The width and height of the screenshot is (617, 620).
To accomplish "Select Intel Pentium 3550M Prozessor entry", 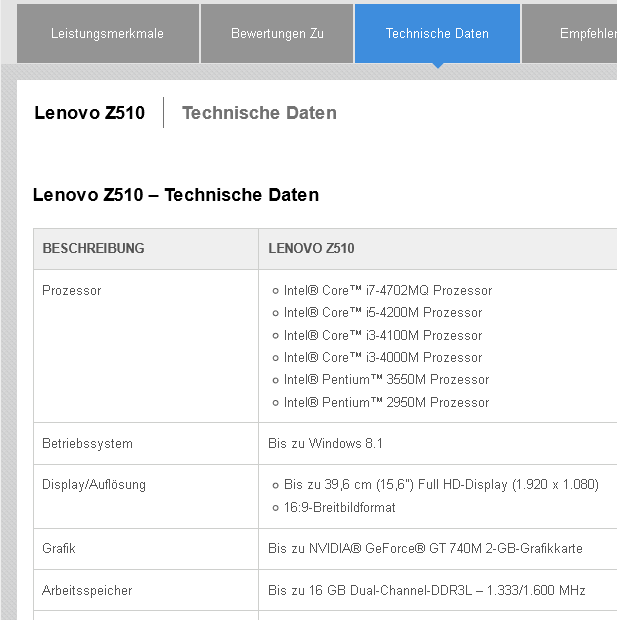I will click(x=386, y=380).
